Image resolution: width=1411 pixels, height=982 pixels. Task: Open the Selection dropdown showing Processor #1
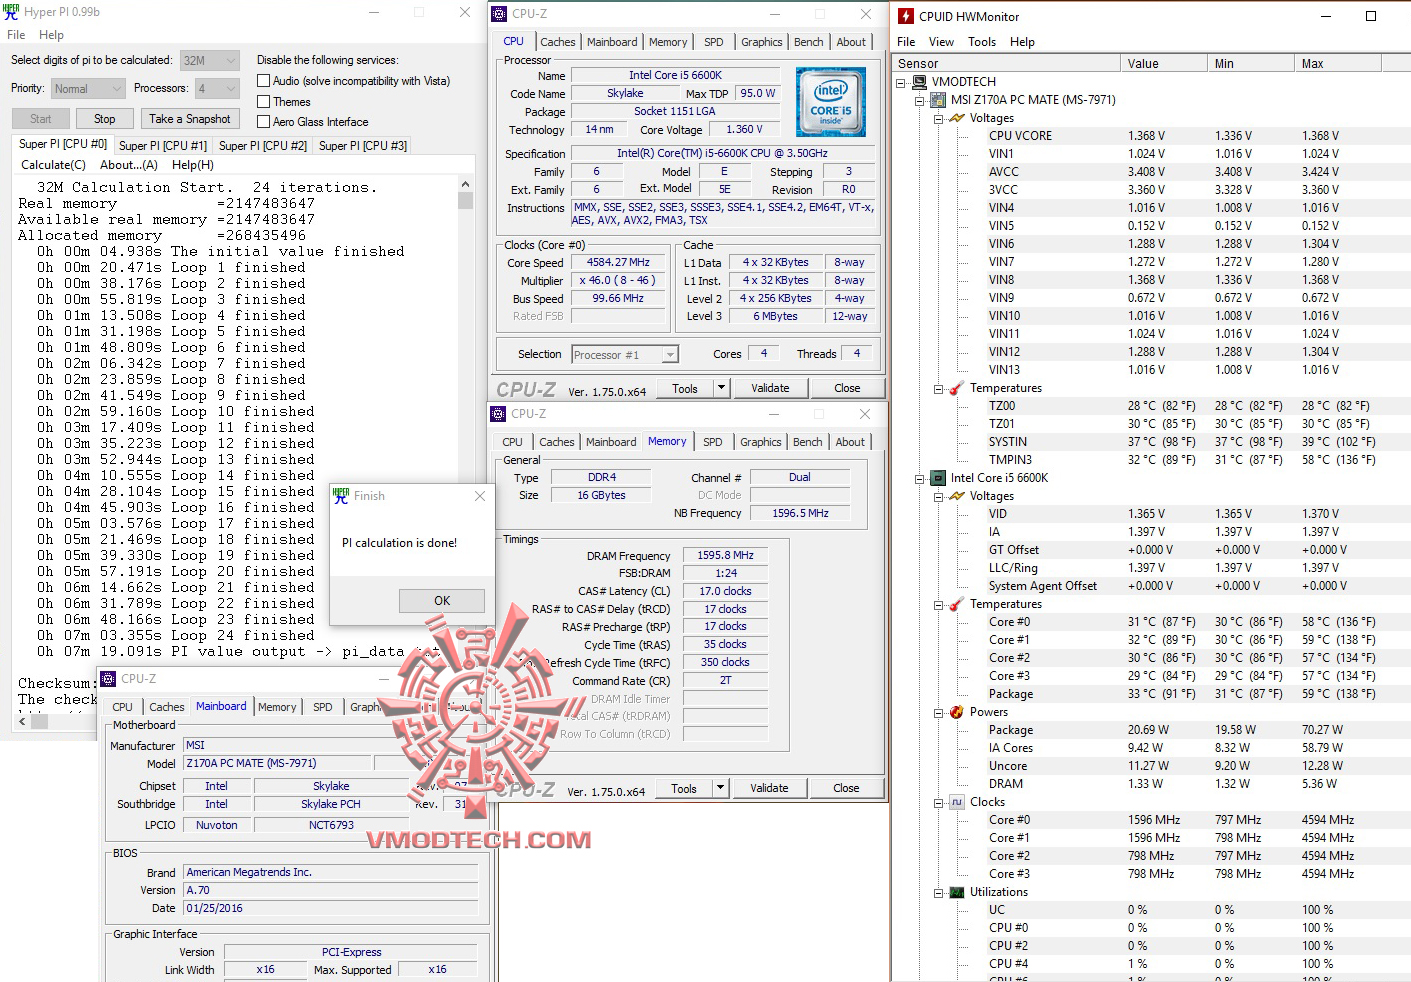click(625, 355)
